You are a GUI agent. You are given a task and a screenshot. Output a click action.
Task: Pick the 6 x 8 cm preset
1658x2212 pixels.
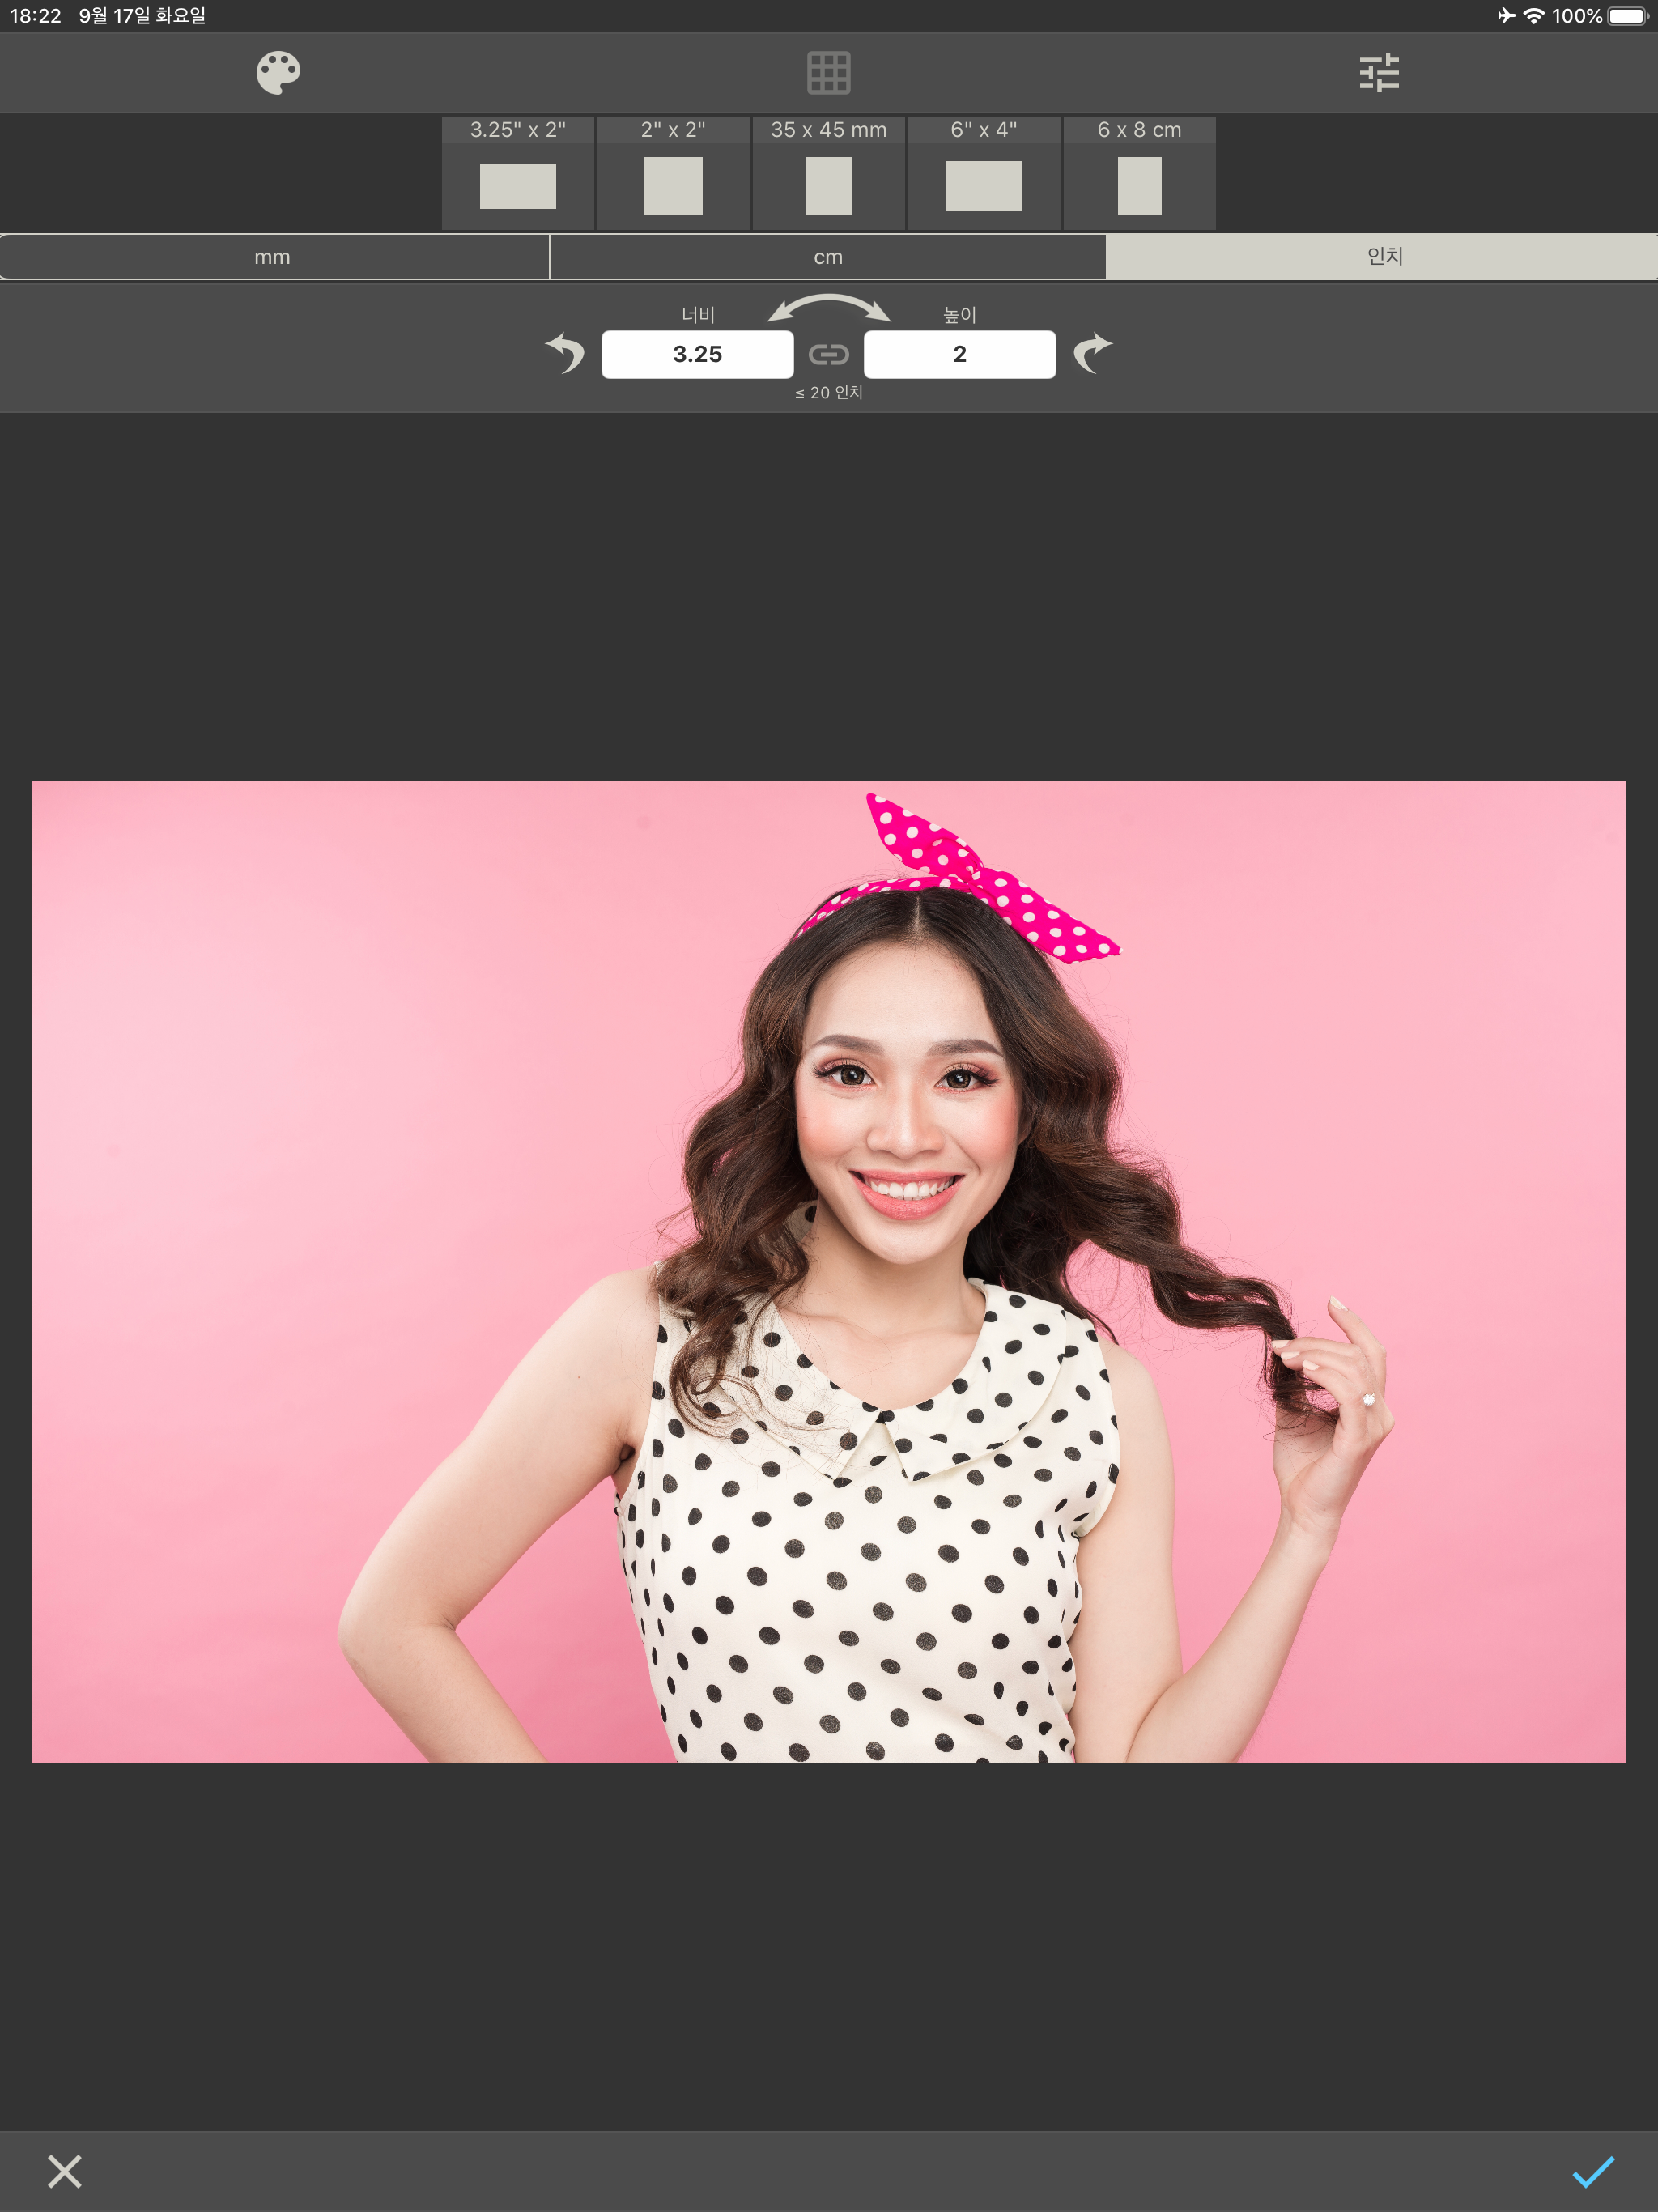(x=1139, y=173)
